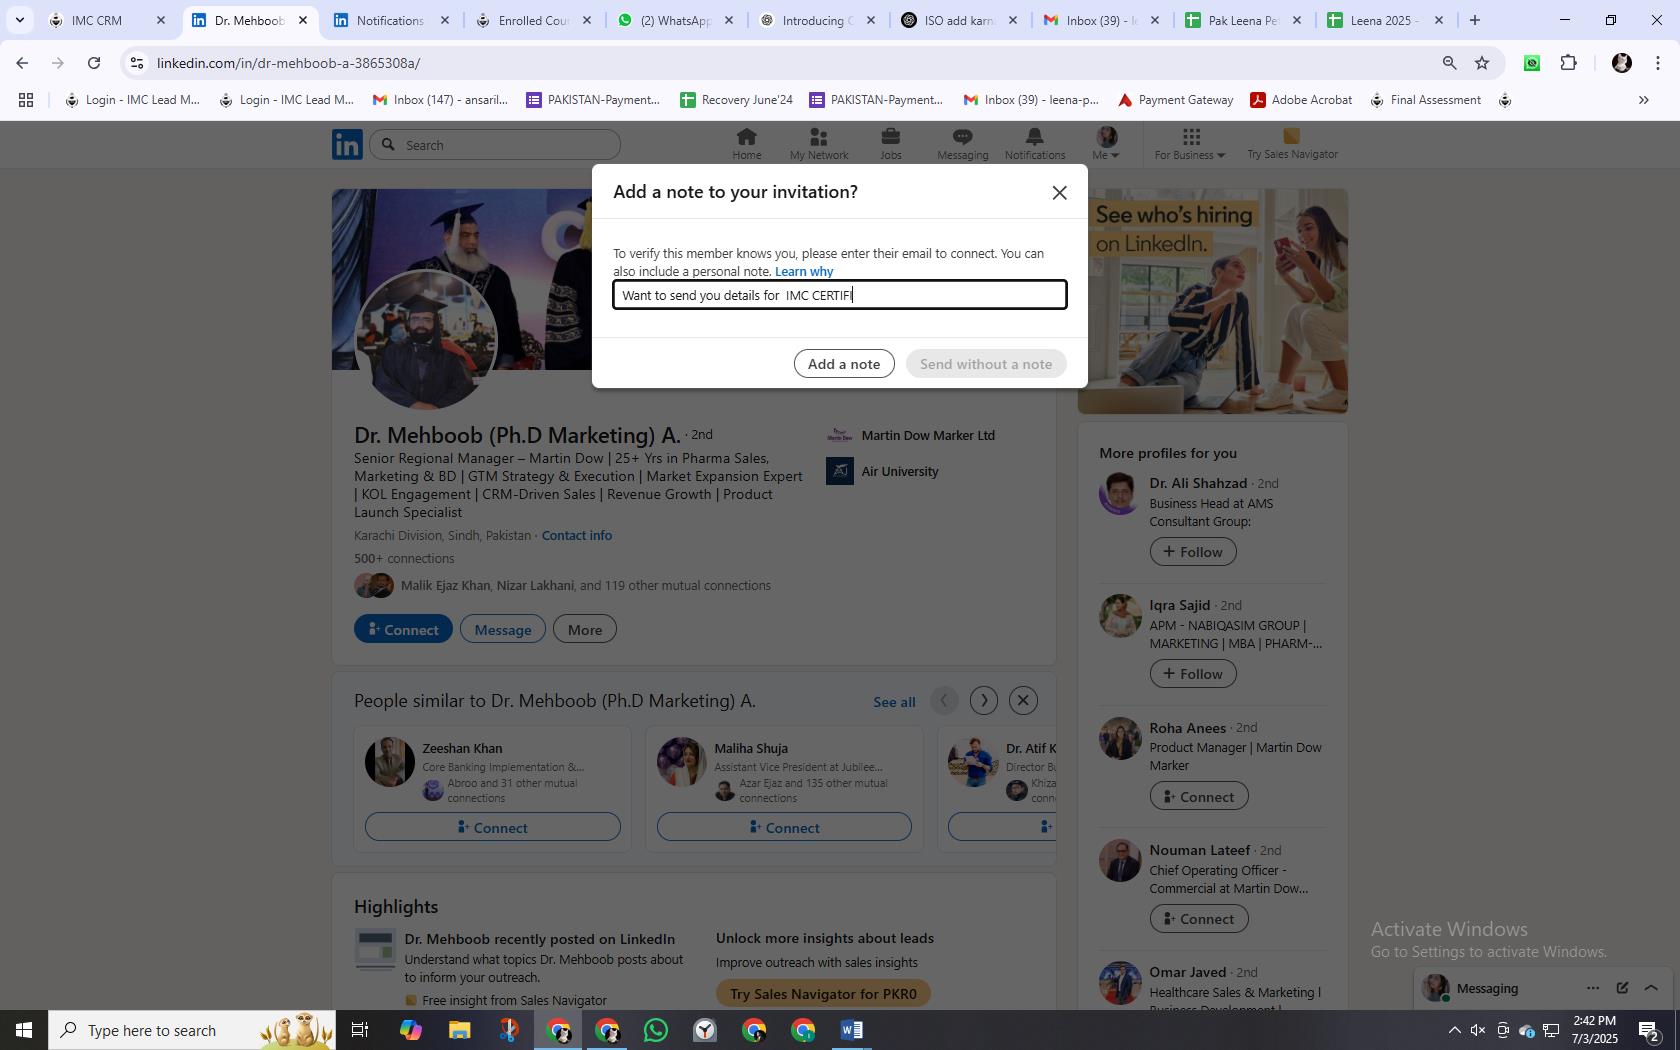Open the Recovery June'24 bookmark

tap(736, 100)
